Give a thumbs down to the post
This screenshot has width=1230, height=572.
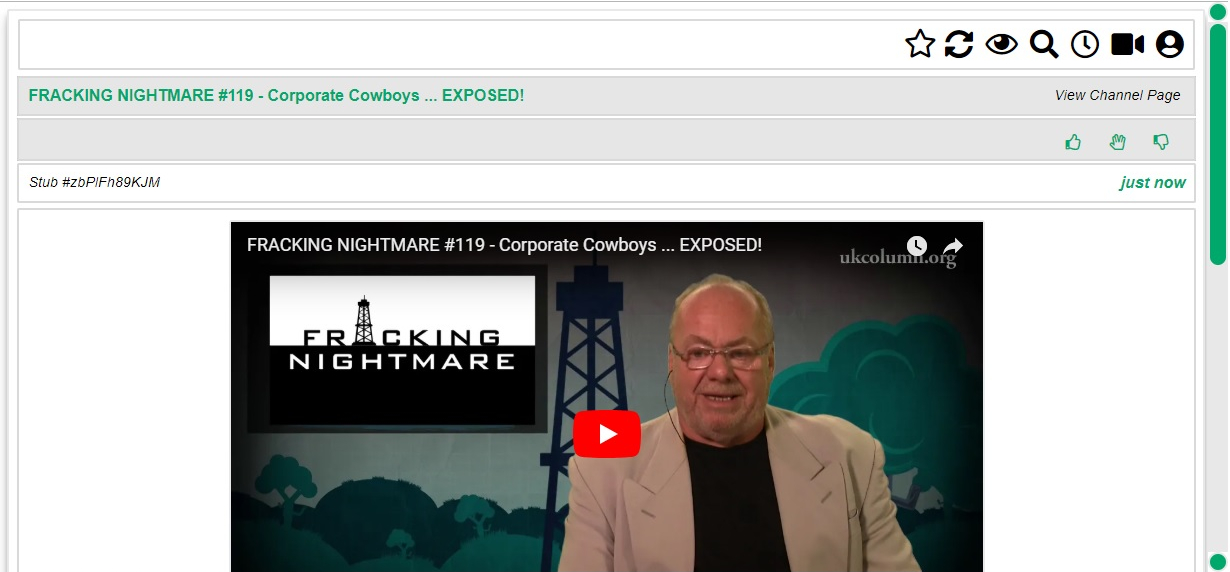(x=1161, y=142)
